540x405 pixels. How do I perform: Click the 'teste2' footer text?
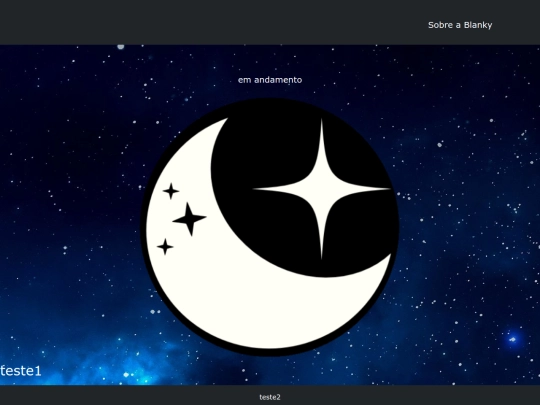[270, 397]
